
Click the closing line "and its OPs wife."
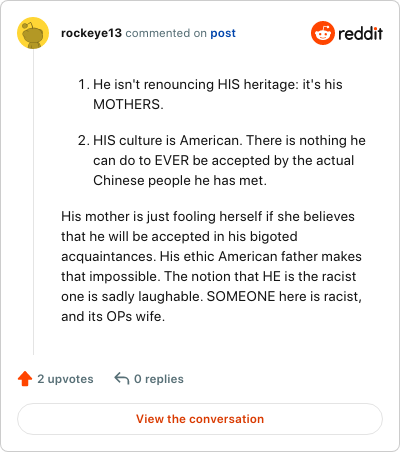(113, 316)
